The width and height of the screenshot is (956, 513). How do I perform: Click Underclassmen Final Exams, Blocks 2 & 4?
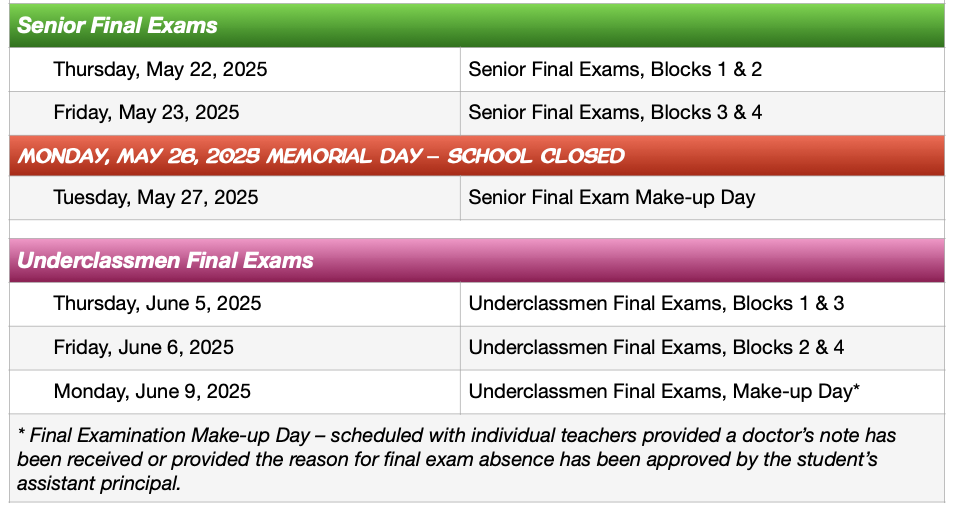click(x=656, y=348)
